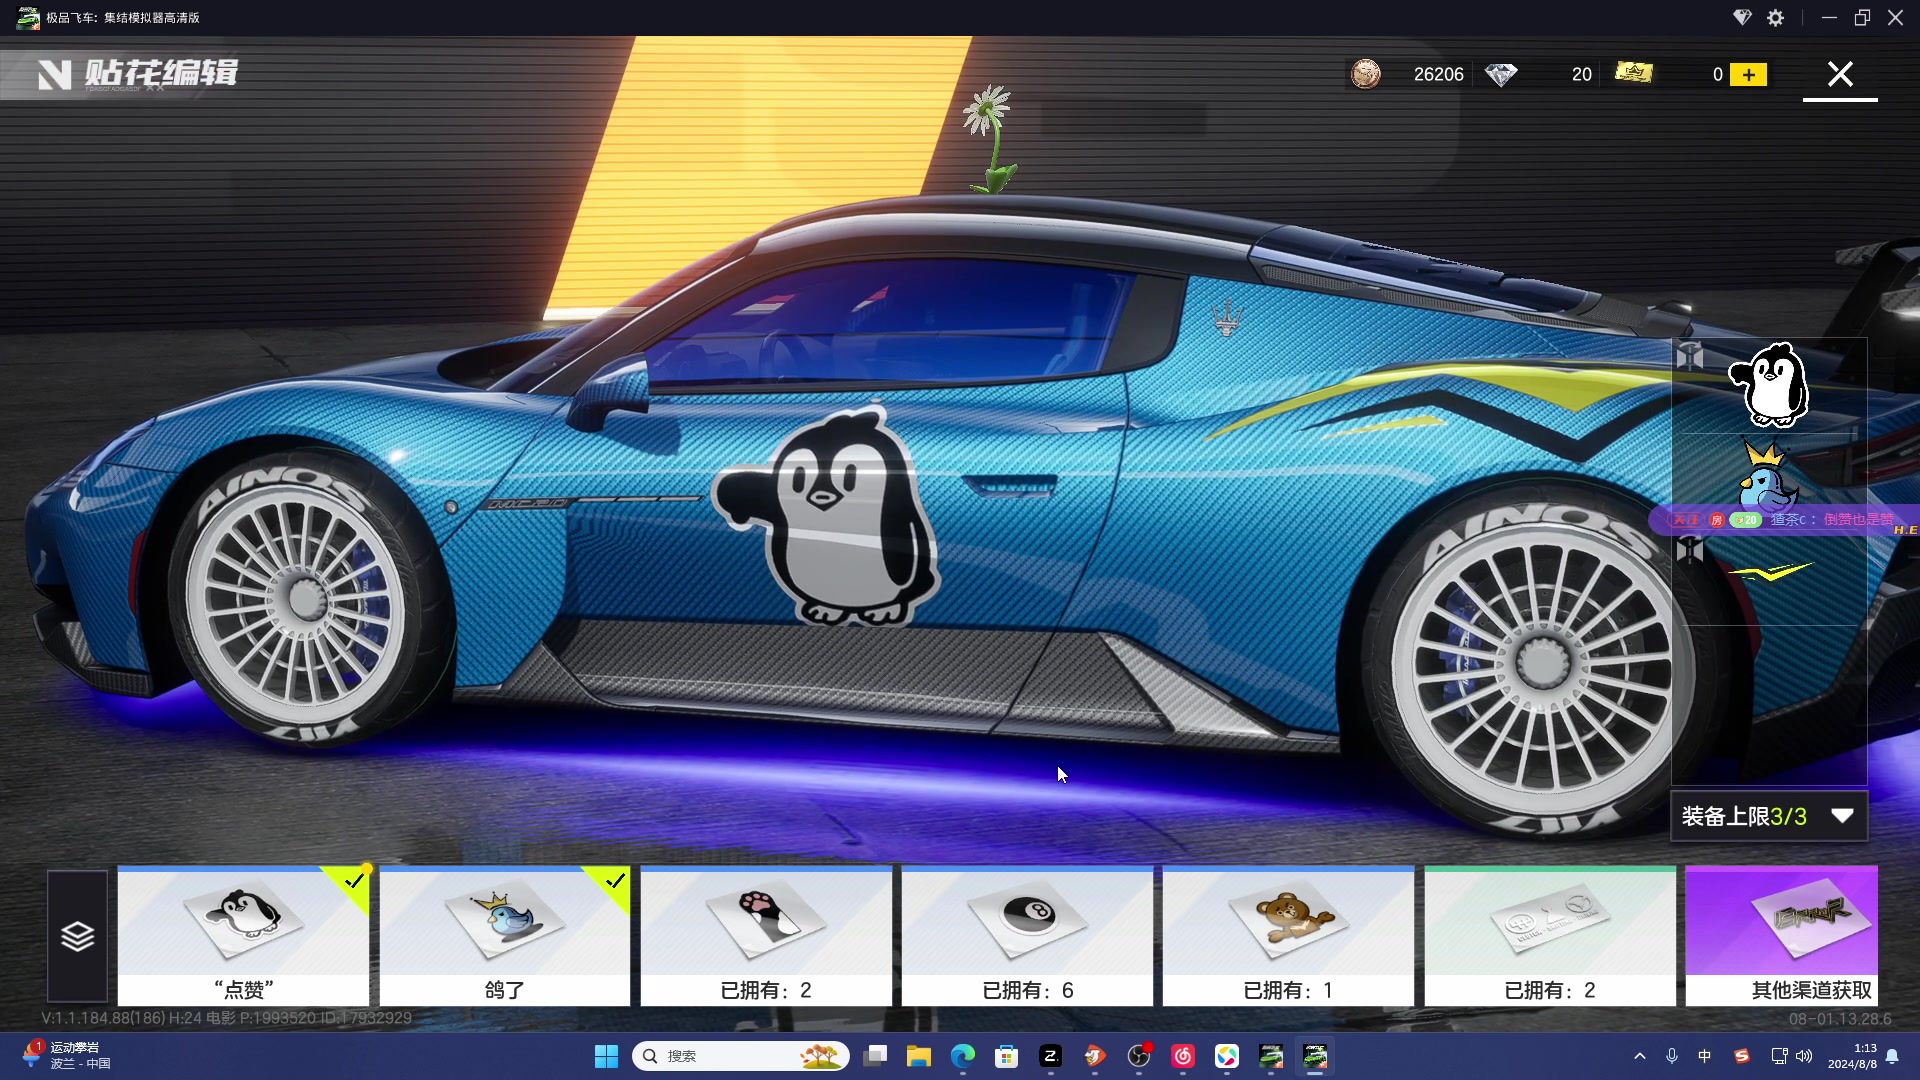
Task: Expand the 装备上限3/3 dropdown
Action: [x=1769, y=816]
